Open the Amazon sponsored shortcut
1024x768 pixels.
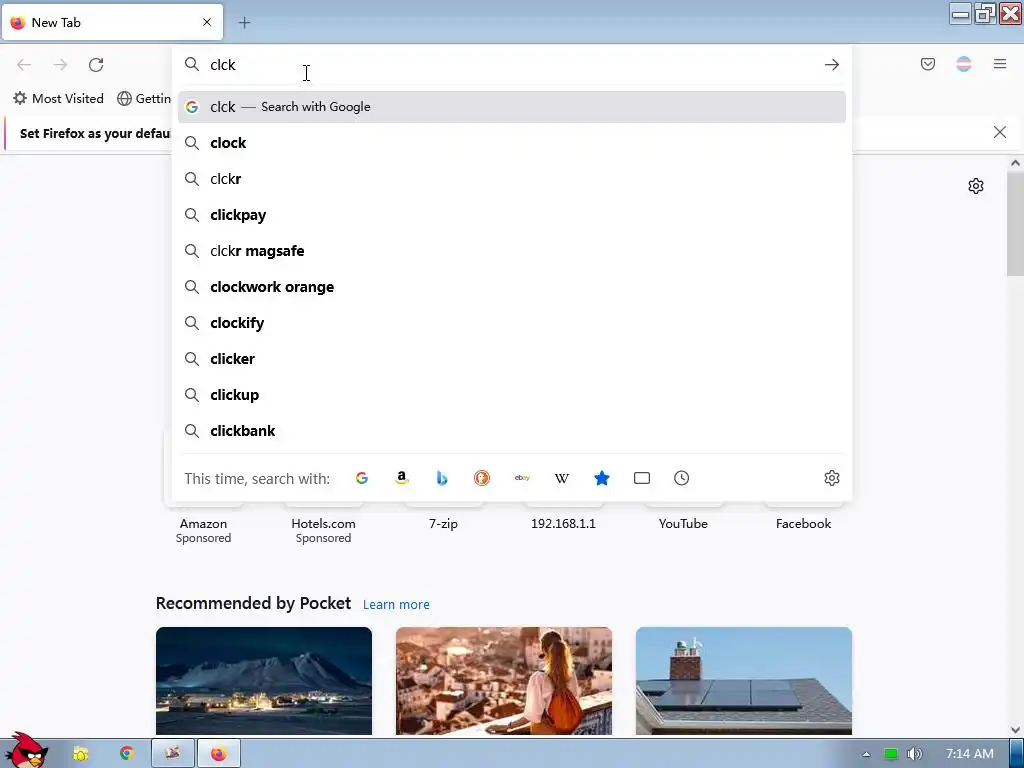click(203, 524)
